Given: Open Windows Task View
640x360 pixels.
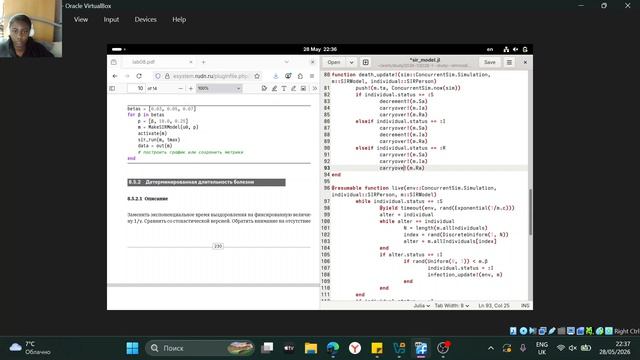Looking at the screenshot, I should [x=267, y=348].
